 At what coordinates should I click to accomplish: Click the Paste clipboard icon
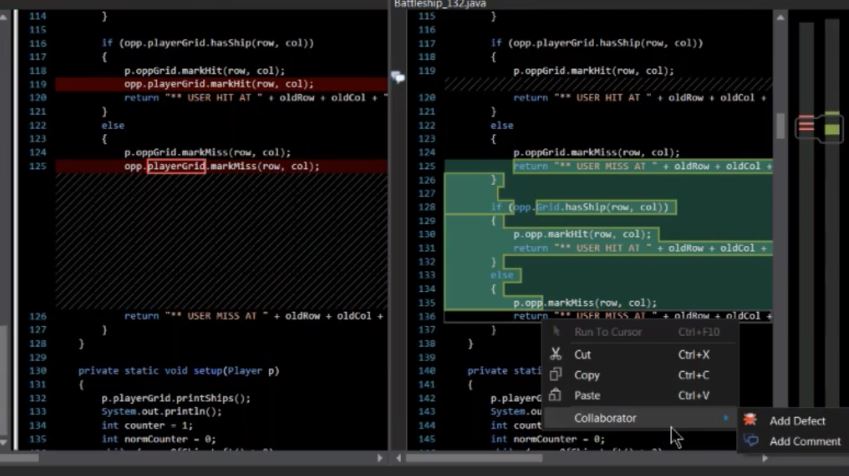[555, 395]
